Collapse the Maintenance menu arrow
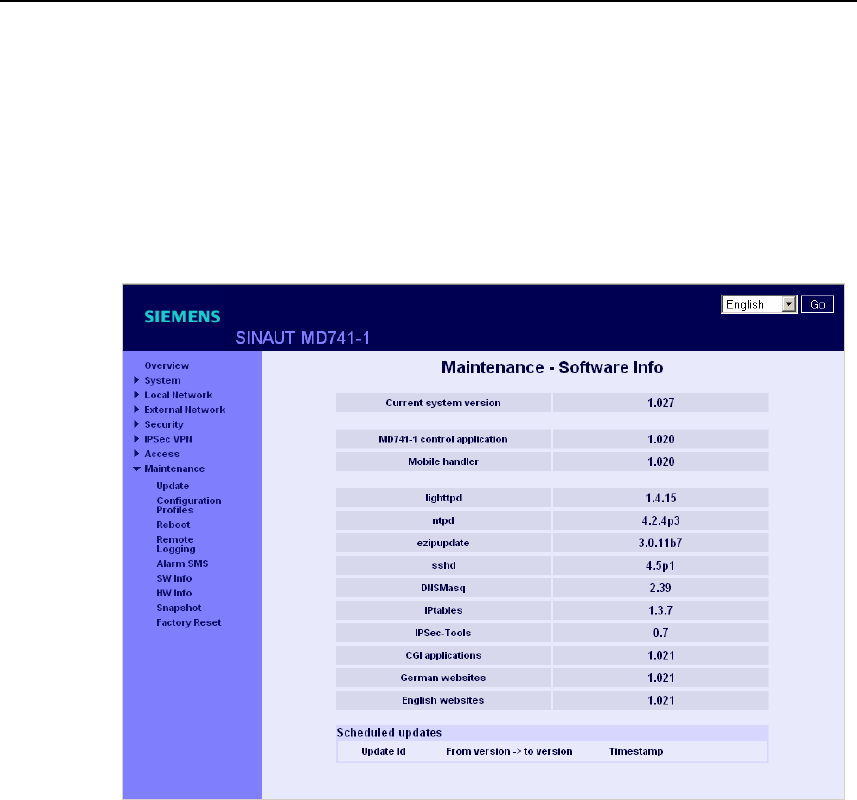The height and width of the screenshot is (800, 857). coord(137,469)
